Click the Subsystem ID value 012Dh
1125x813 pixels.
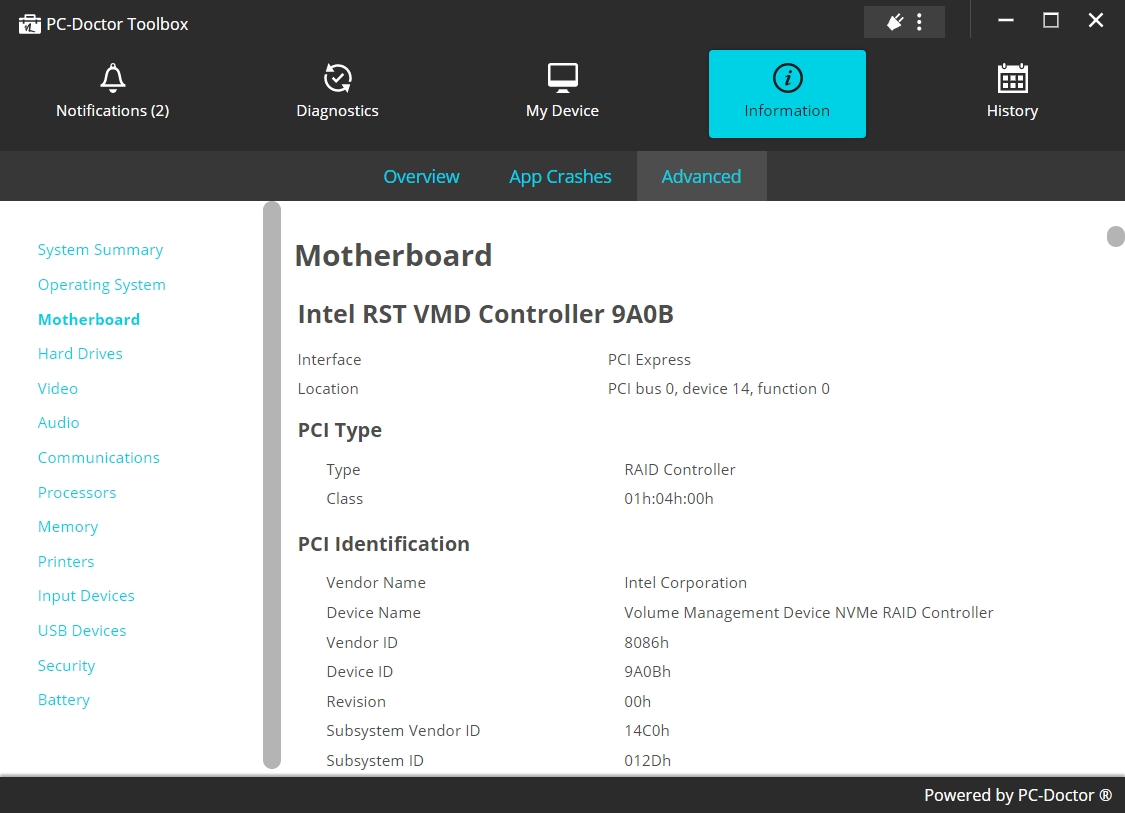[x=647, y=761]
